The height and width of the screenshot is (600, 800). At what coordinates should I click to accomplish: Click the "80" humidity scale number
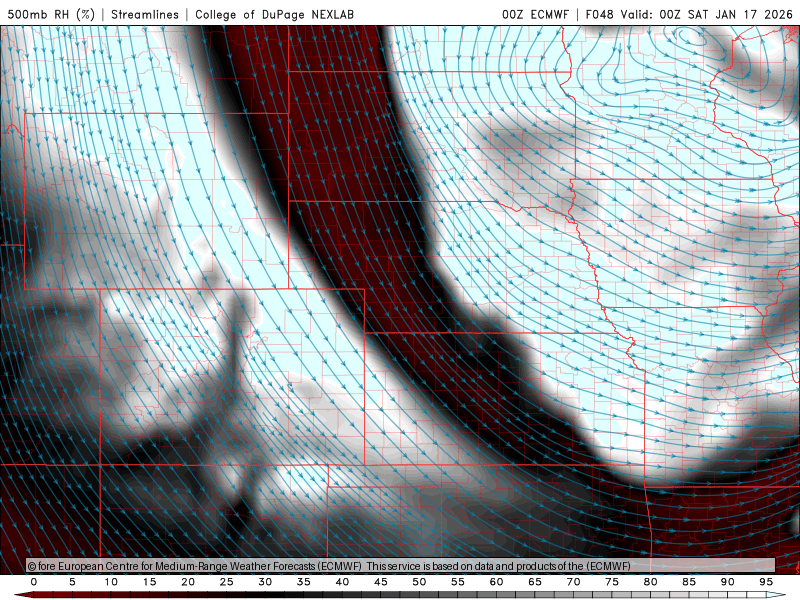point(650,582)
